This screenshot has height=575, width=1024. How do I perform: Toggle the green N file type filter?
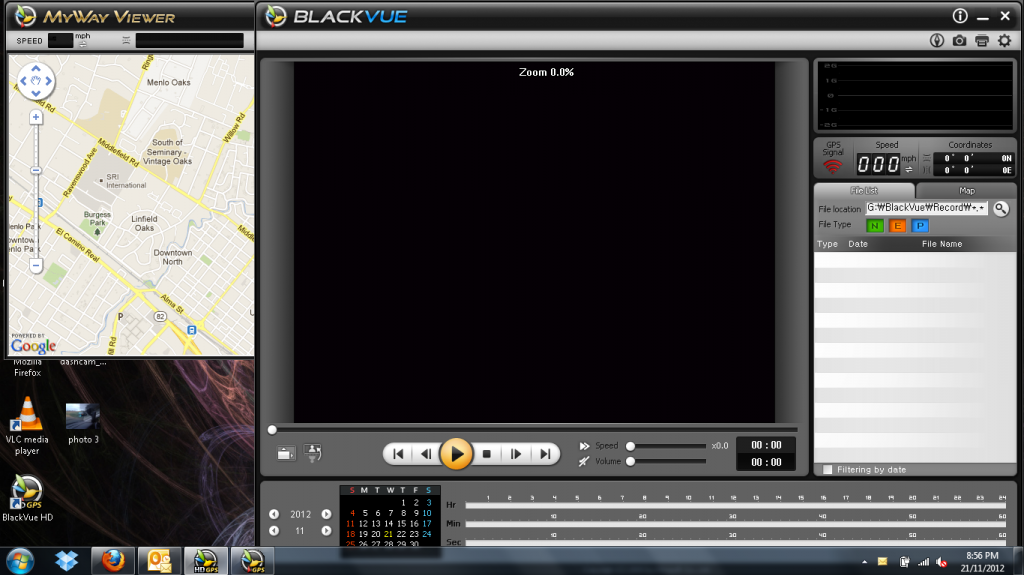(x=875, y=225)
